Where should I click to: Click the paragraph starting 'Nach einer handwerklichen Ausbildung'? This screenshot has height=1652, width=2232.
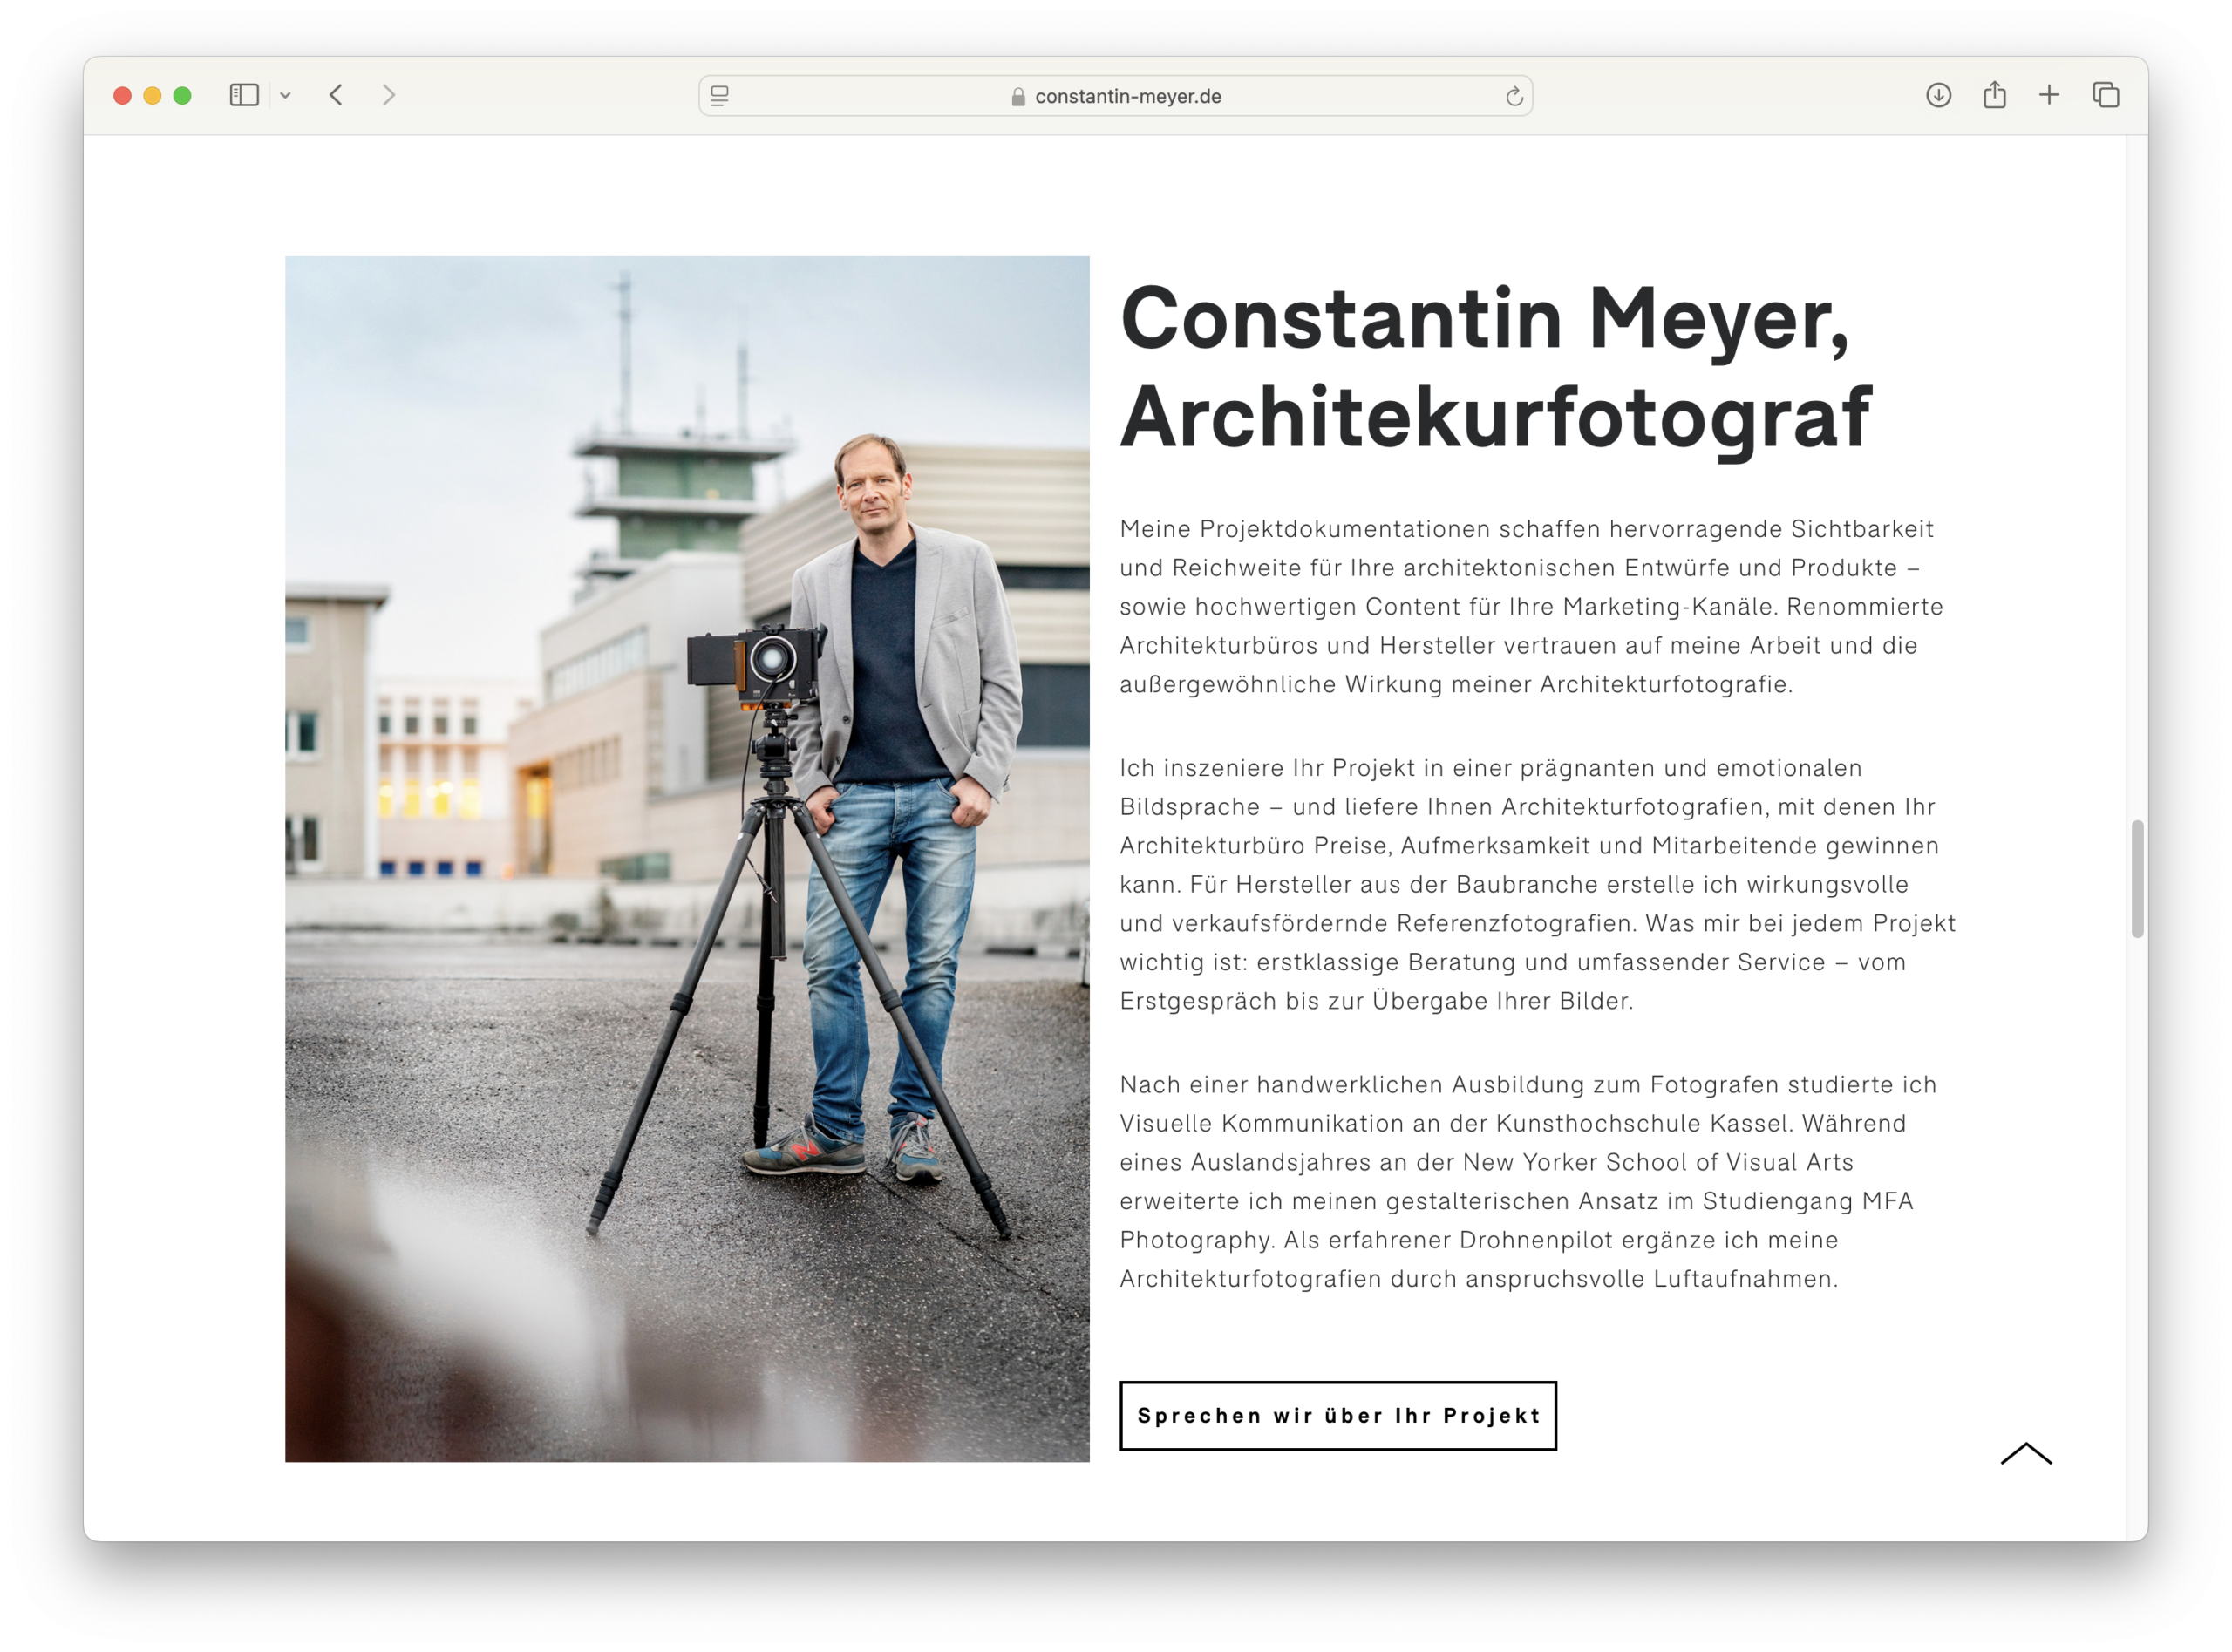(x=1528, y=1181)
